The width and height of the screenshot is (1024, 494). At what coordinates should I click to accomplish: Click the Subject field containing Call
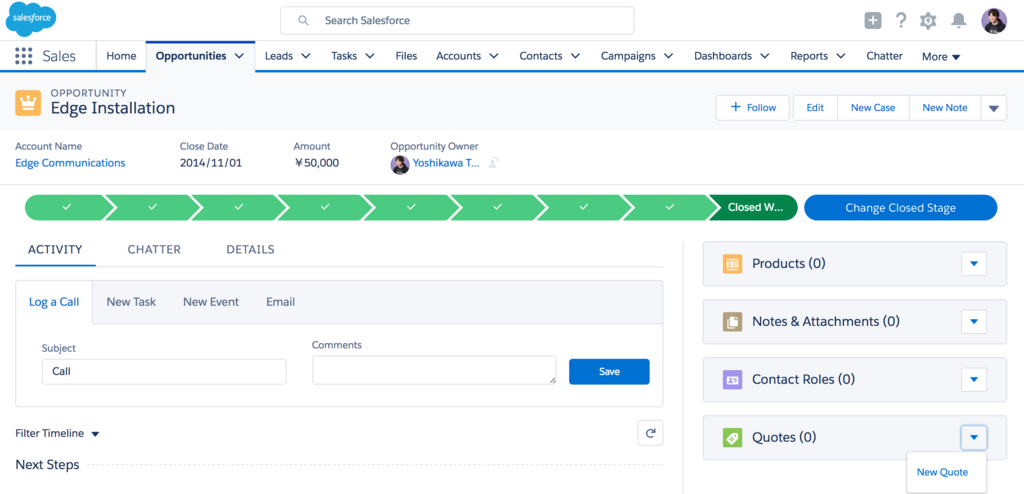[x=164, y=371]
